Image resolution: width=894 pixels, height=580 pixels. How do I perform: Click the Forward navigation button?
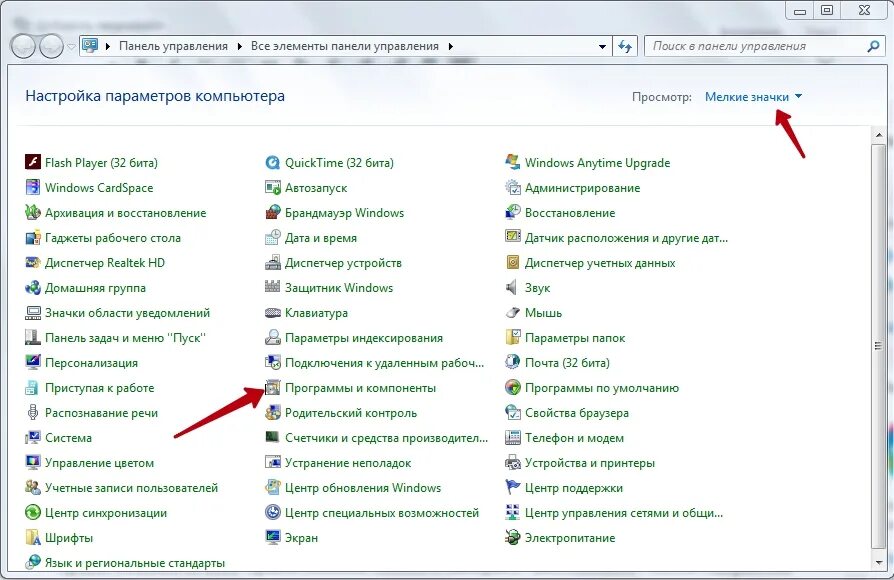(51, 46)
